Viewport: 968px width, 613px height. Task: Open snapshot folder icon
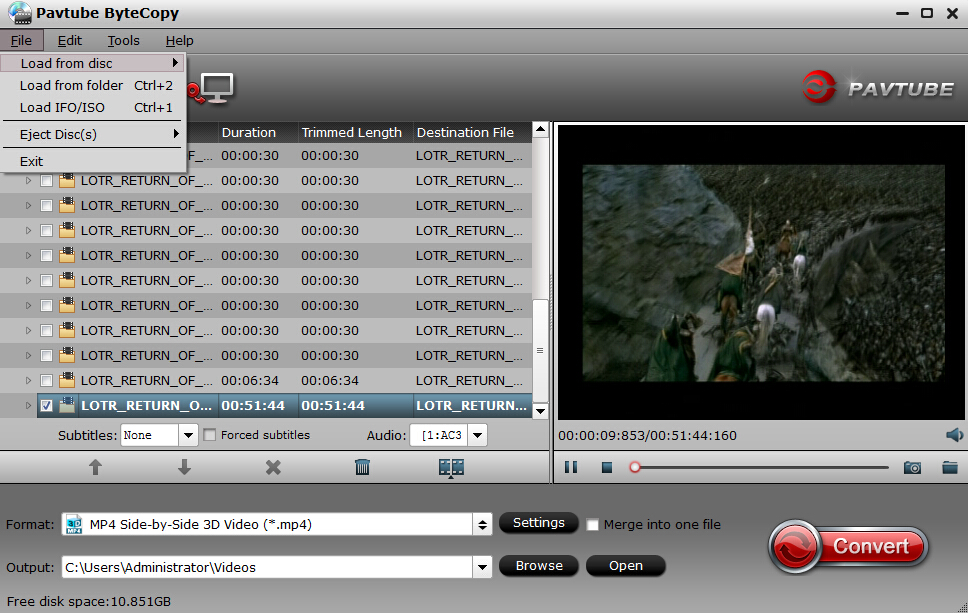click(x=950, y=467)
